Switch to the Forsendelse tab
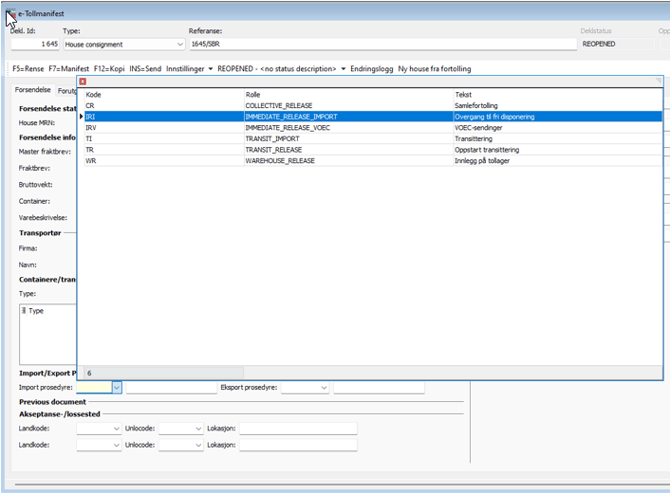The width and height of the screenshot is (670, 493). pos(33,90)
